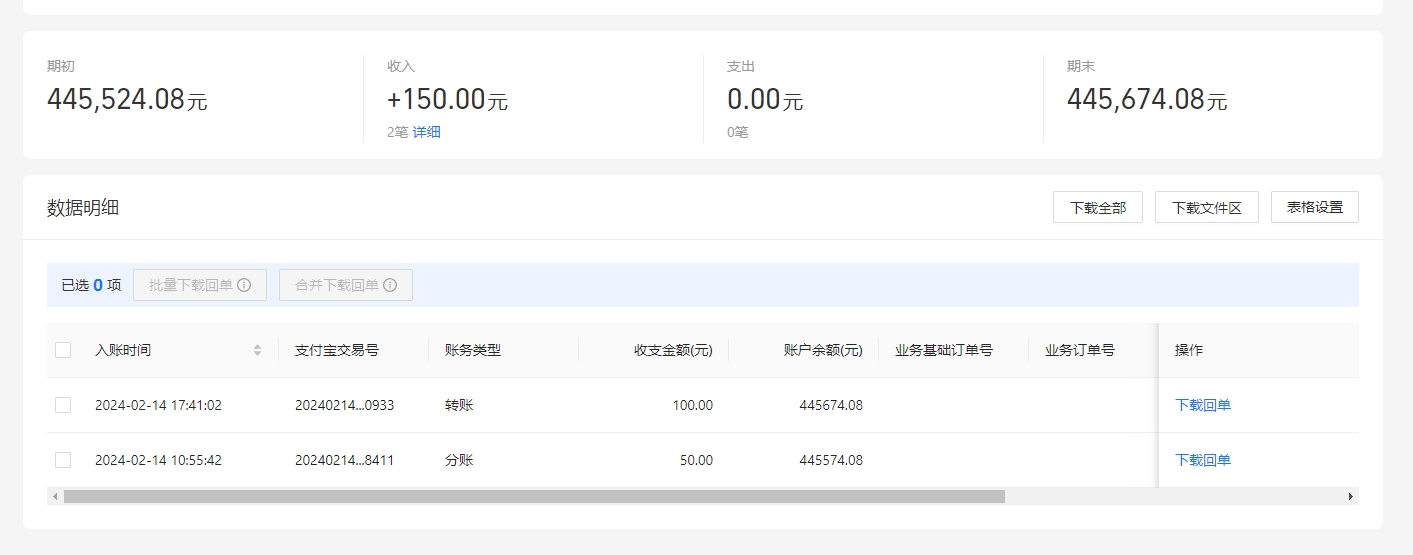
Task: Click the info icon on 批量下载回单
Action: (244, 285)
